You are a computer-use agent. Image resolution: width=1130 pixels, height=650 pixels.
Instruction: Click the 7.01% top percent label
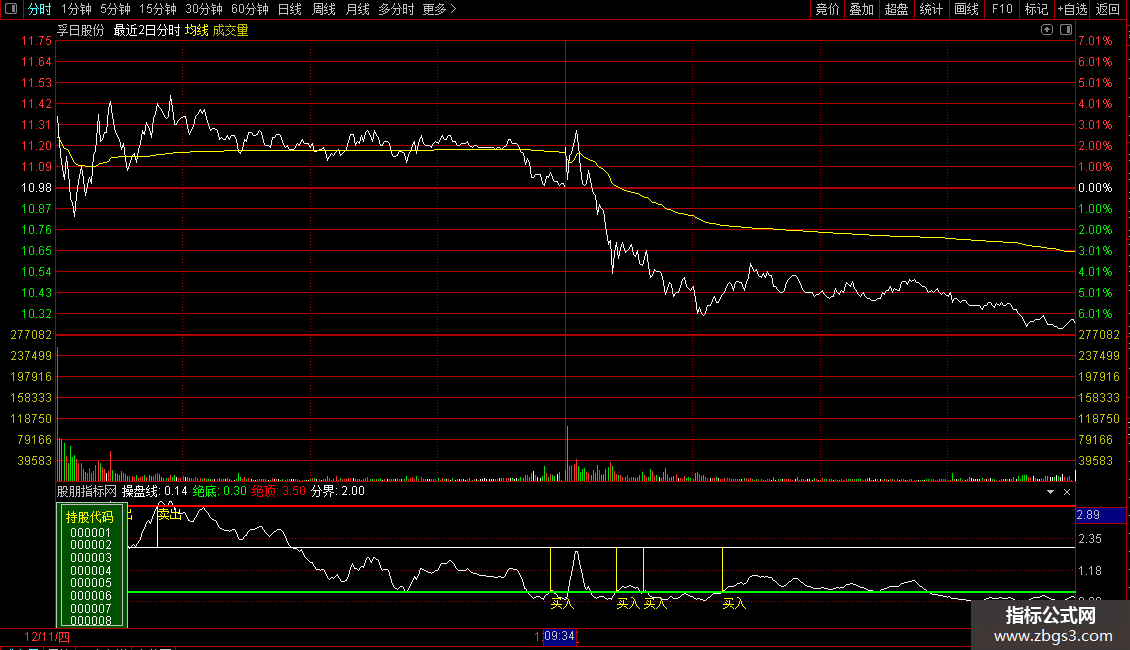coord(1095,41)
